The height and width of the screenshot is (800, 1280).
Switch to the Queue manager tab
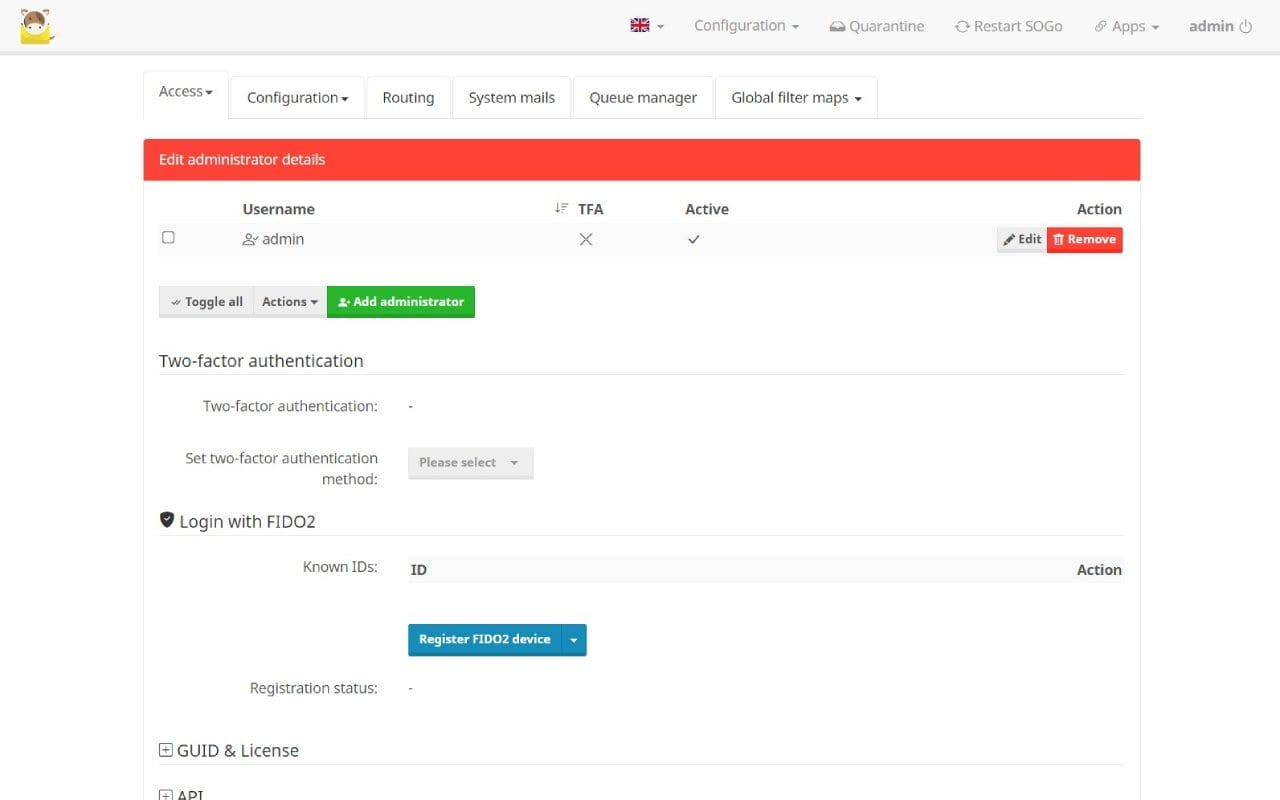(642, 97)
